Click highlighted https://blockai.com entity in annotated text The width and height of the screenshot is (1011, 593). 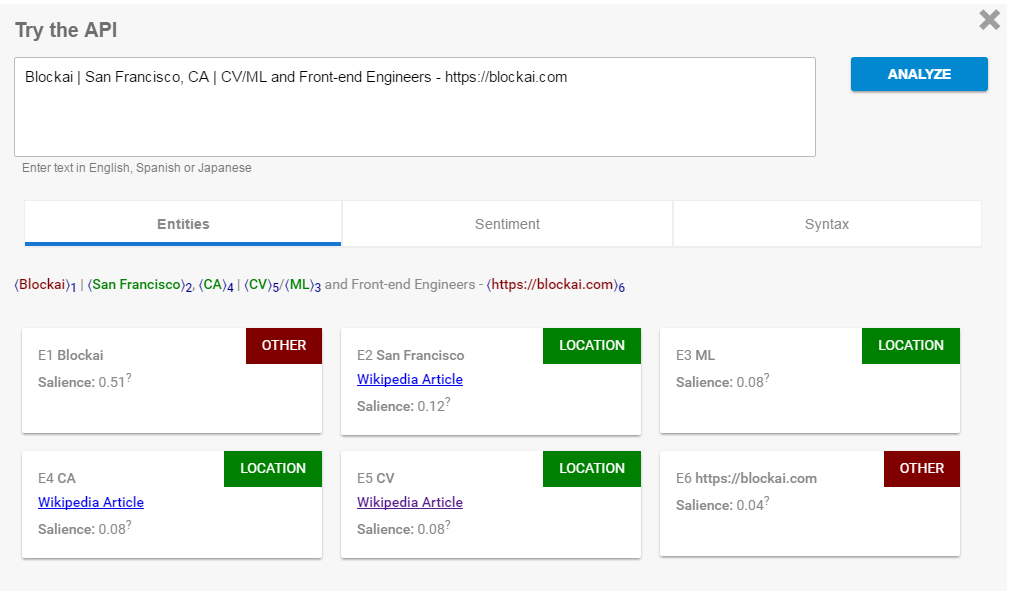tap(552, 285)
